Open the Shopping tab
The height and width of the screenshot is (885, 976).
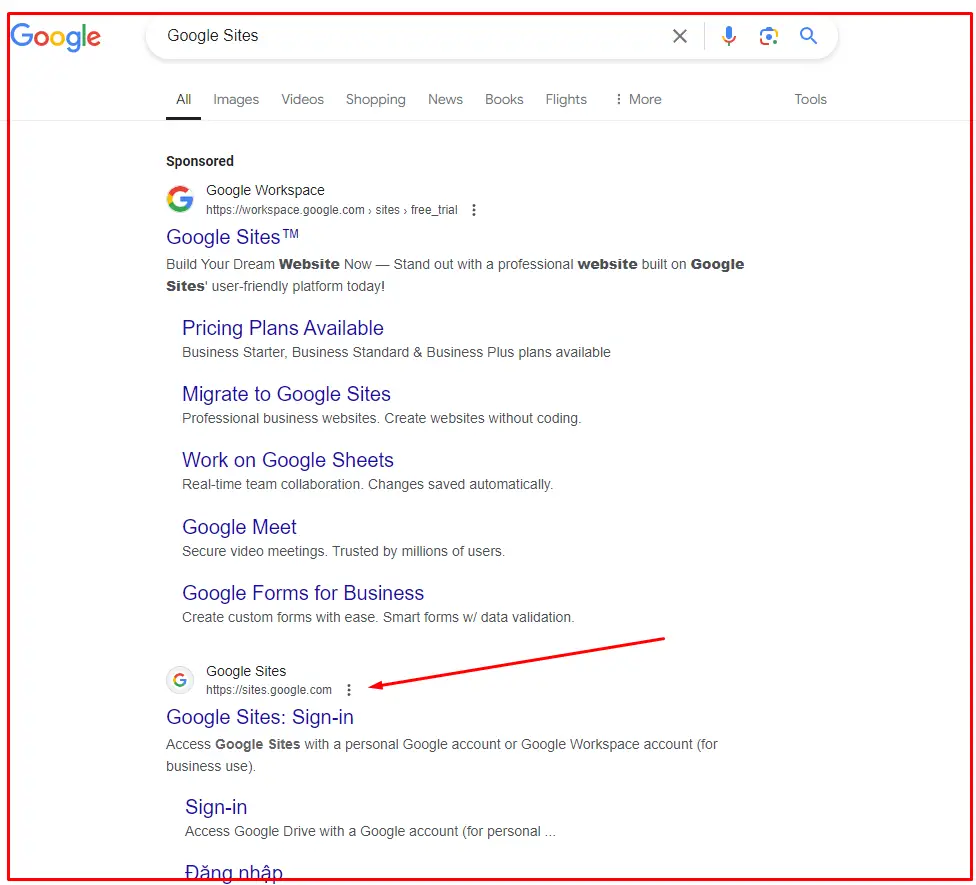pyautogui.click(x=375, y=100)
